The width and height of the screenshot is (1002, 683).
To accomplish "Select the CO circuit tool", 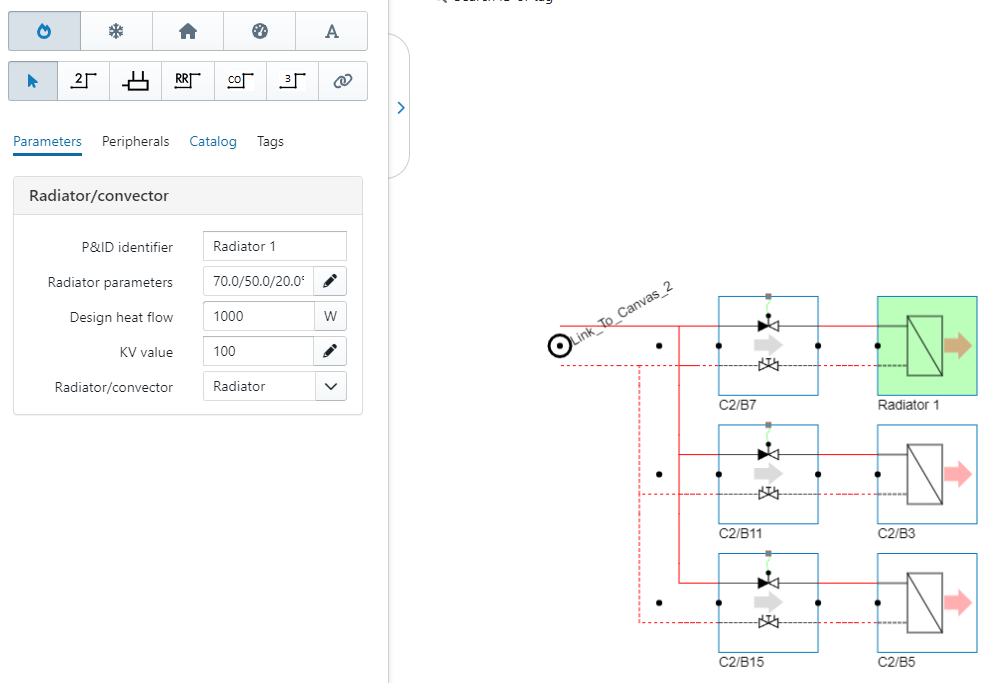I will pos(239,81).
